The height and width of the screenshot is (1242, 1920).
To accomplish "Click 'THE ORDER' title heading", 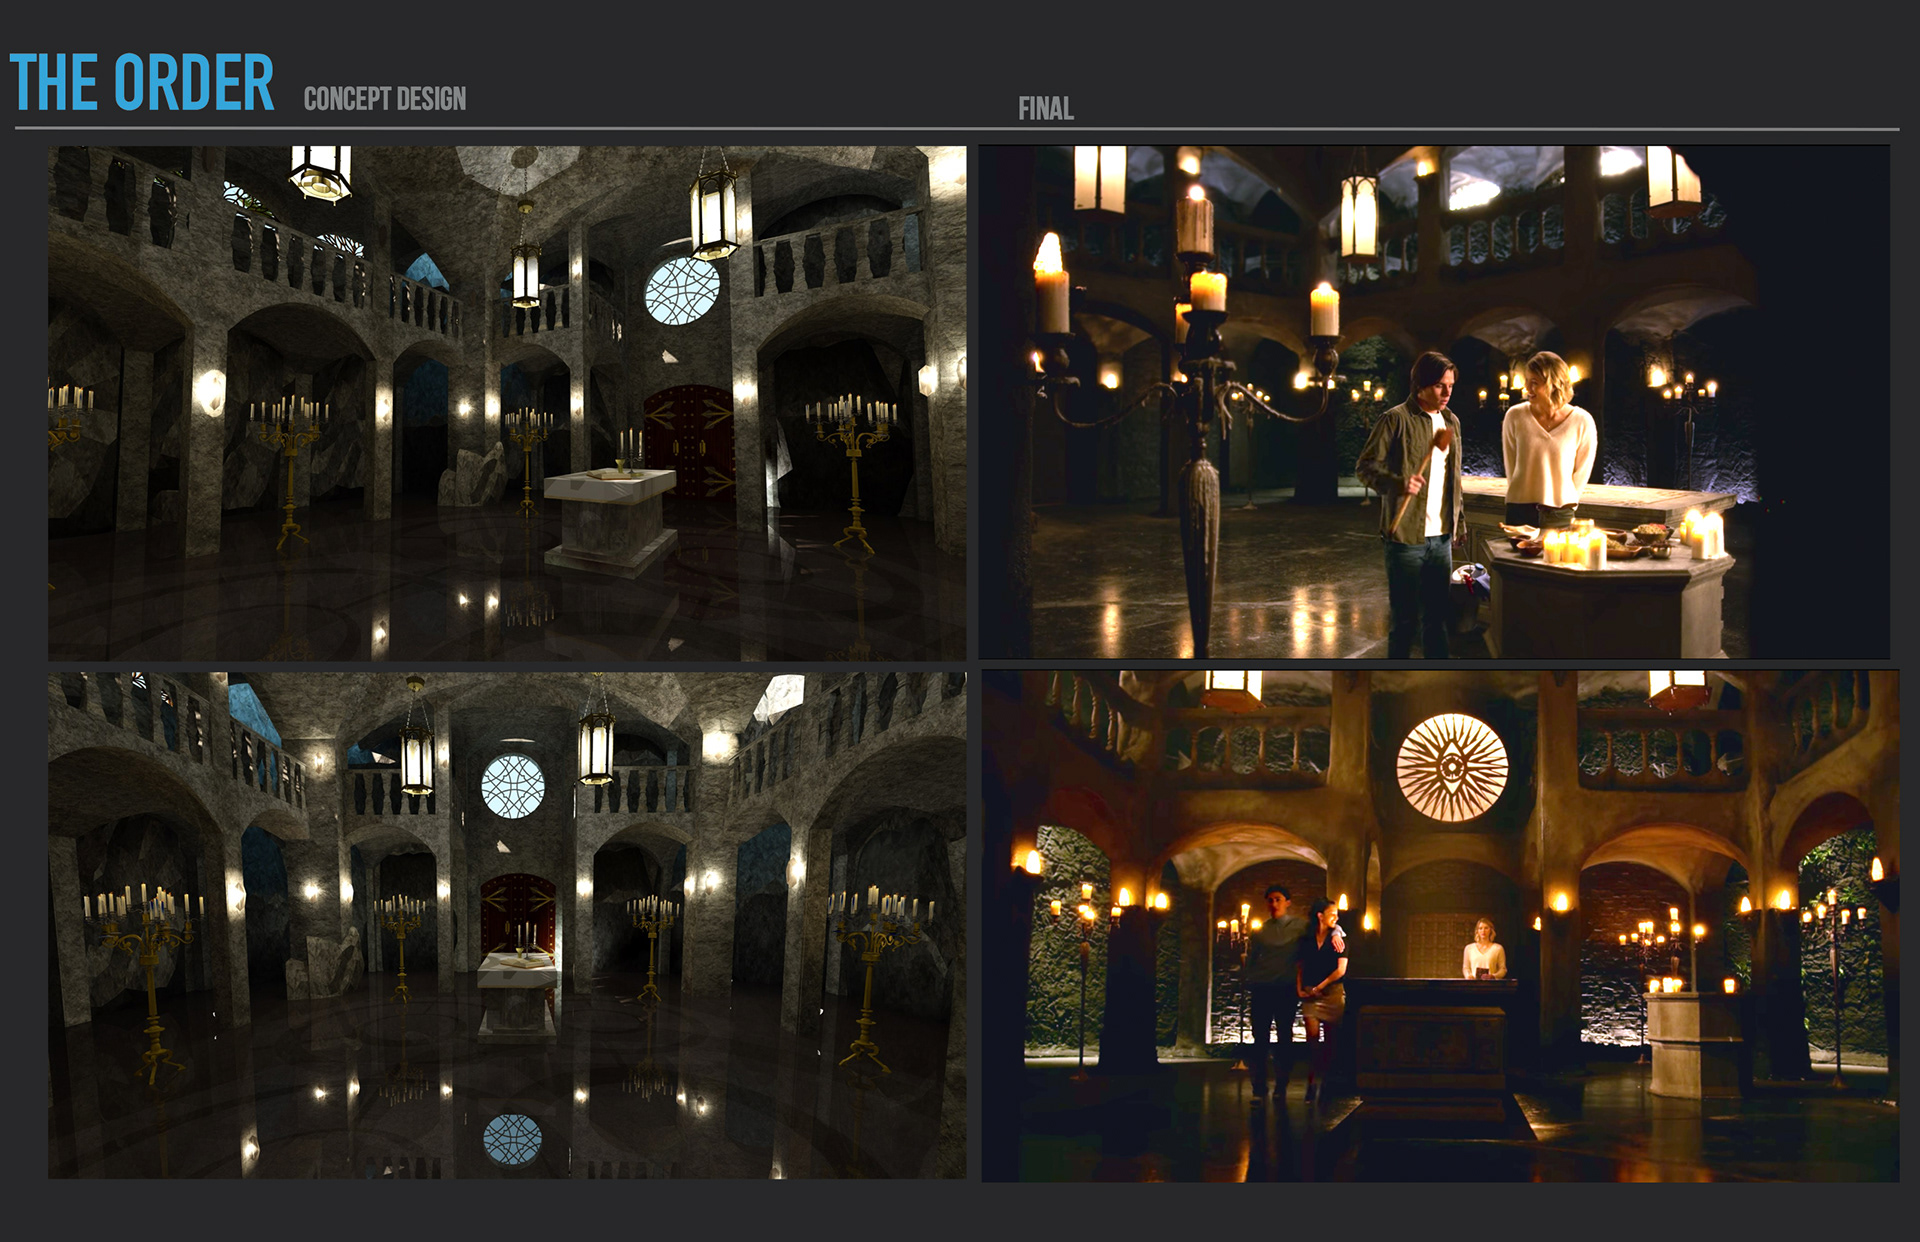I will (x=142, y=83).
